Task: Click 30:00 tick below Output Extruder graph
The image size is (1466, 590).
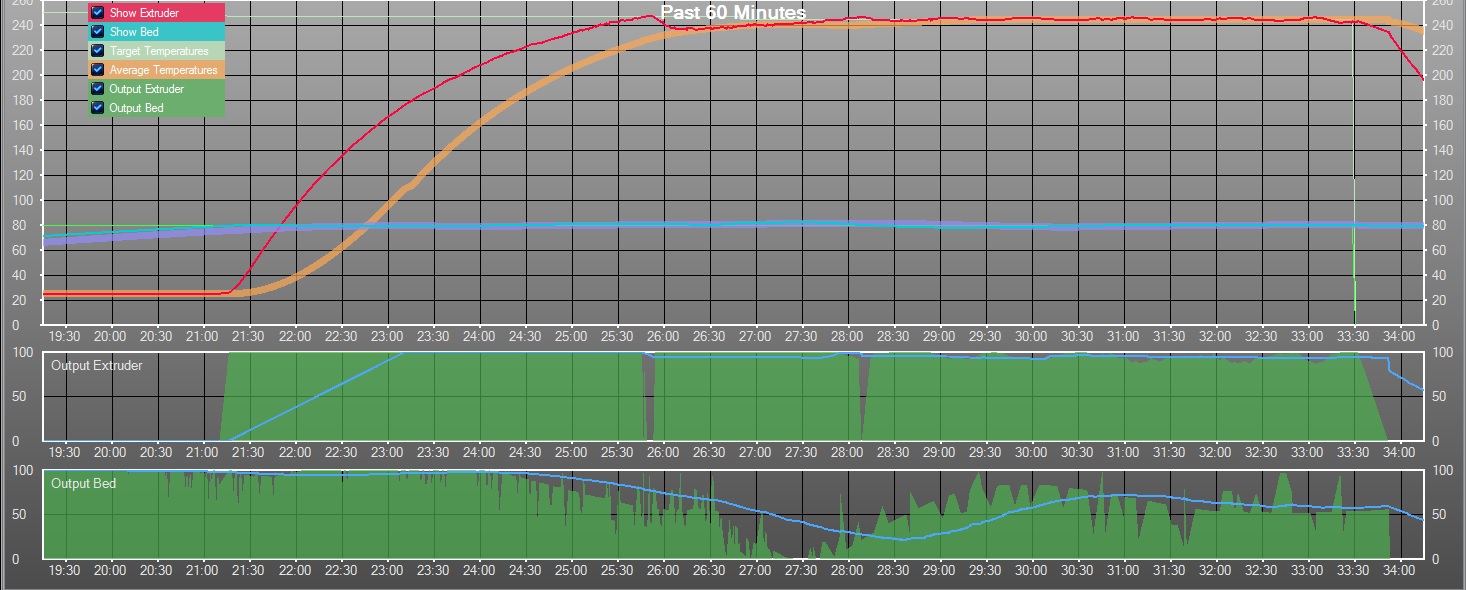Action: click(x=1031, y=453)
